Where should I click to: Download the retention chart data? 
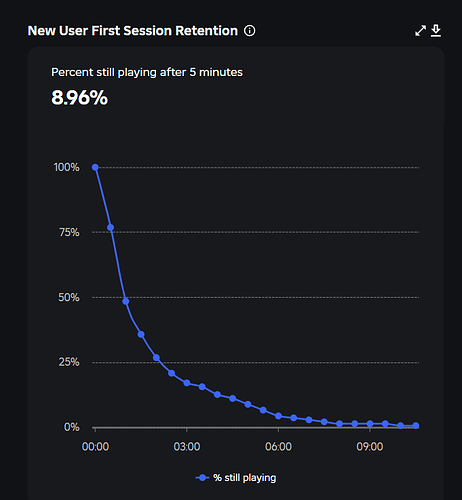(436, 30)
